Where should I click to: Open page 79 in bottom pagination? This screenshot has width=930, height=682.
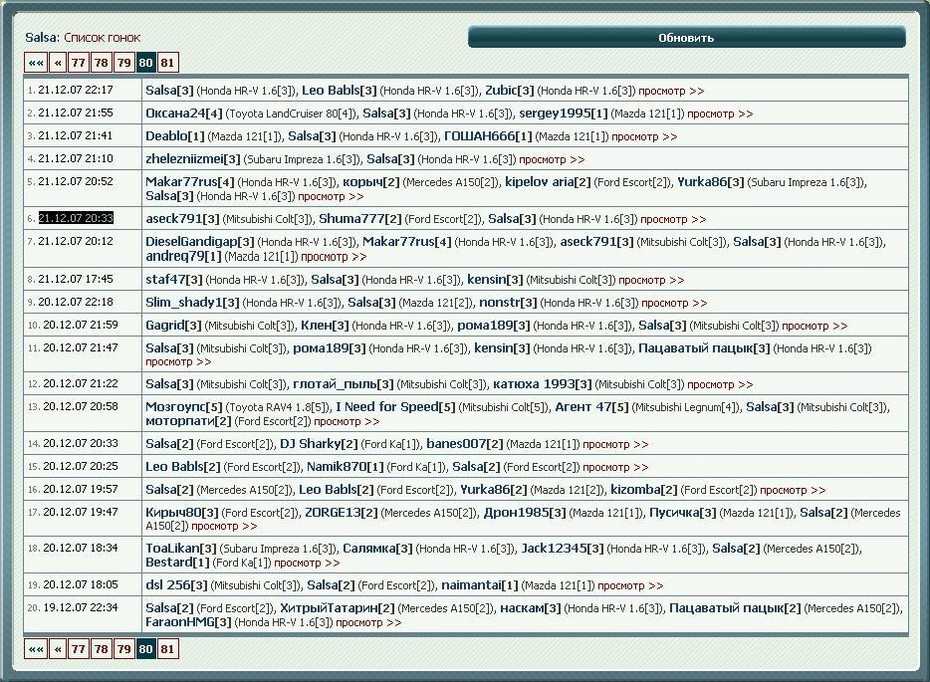(123, 649)
